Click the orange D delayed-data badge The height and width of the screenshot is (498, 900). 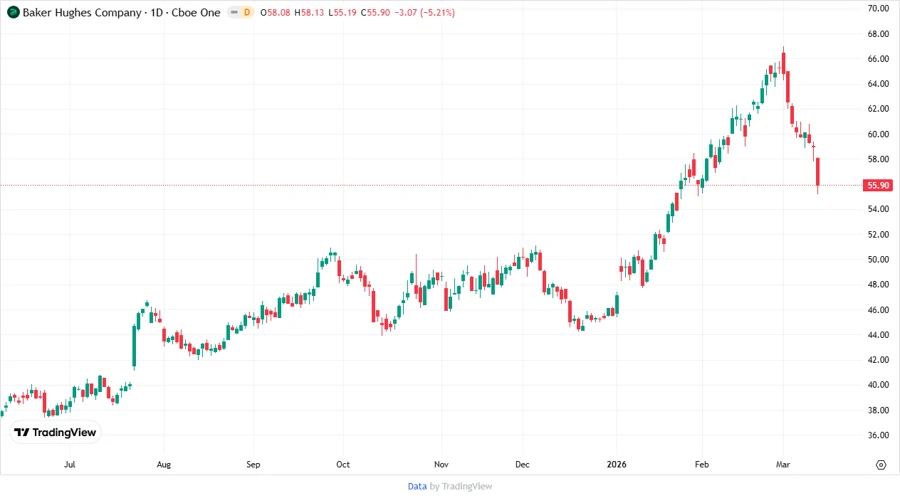247,13
